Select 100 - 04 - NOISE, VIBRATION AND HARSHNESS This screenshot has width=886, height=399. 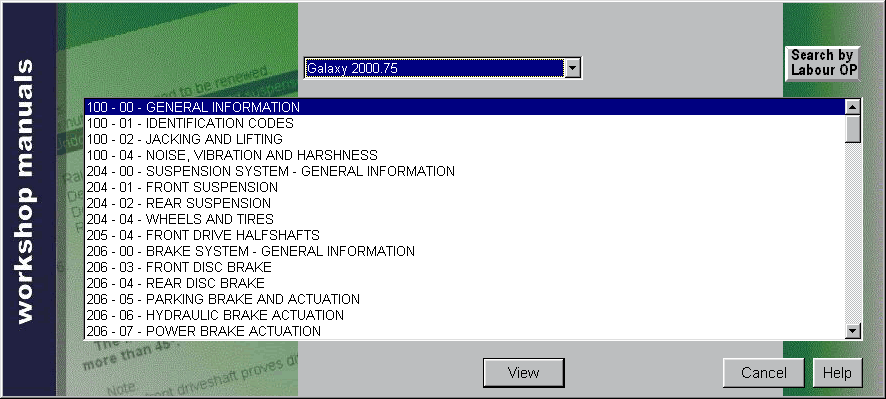click(464, 155)
